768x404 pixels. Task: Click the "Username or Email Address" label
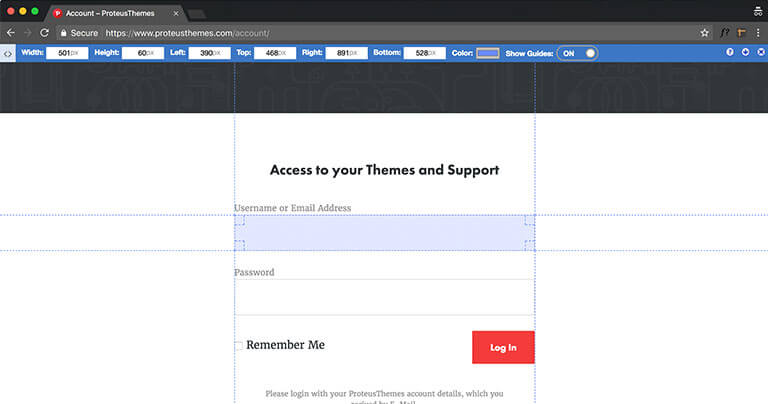tap(292, 208)
